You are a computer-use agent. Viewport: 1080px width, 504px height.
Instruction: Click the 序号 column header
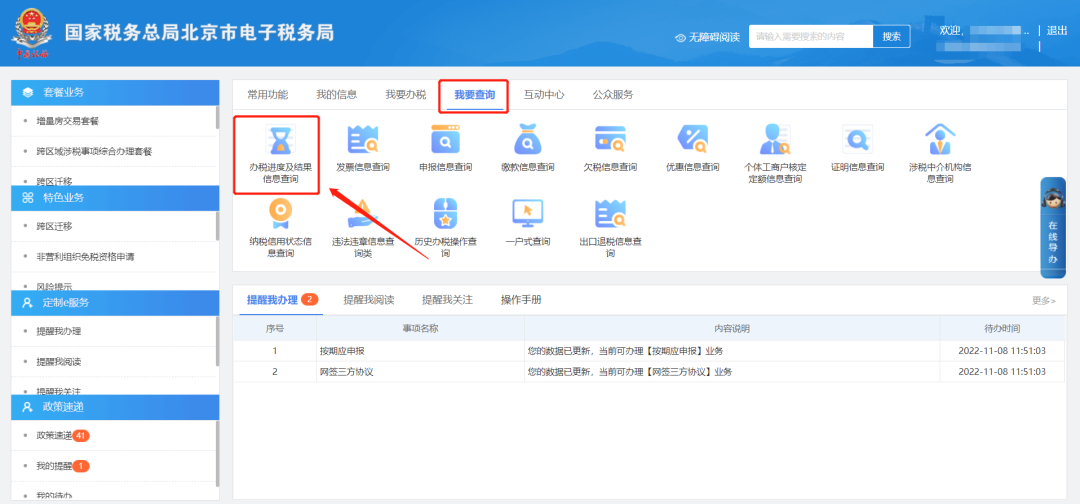coord(275,328)
